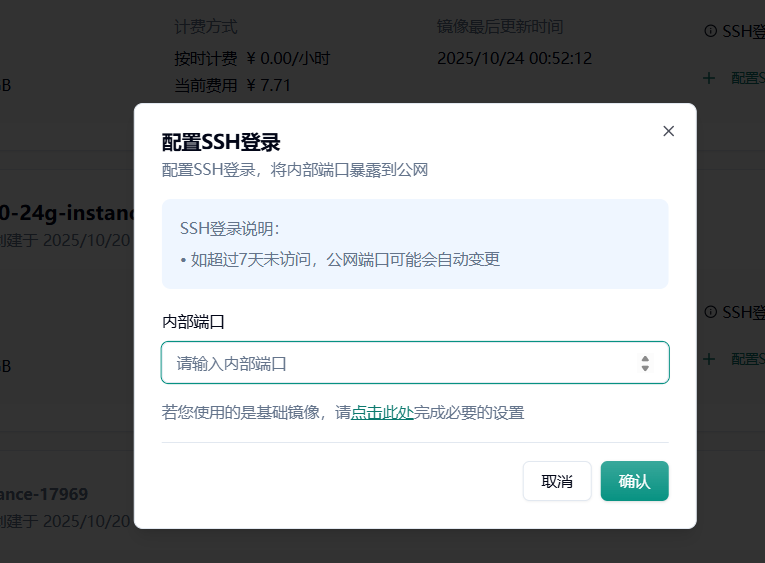Screen dimensions: 765x563
Task: Open the top row 配置S… link text
Action: (747, 77)
